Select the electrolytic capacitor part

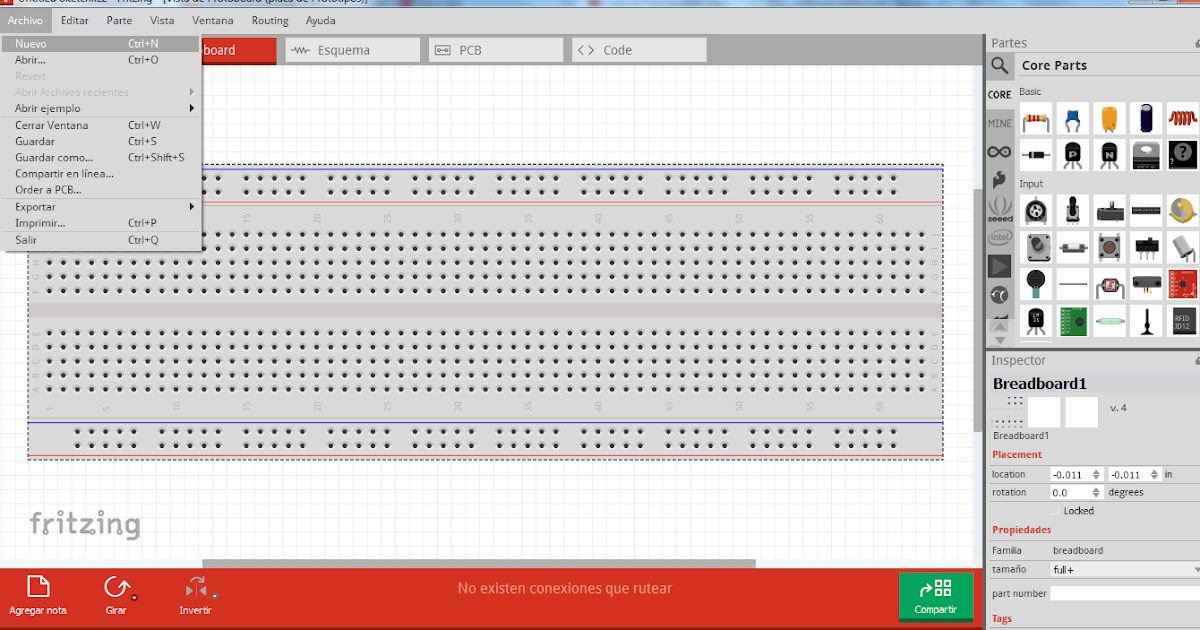point(1146,120)
